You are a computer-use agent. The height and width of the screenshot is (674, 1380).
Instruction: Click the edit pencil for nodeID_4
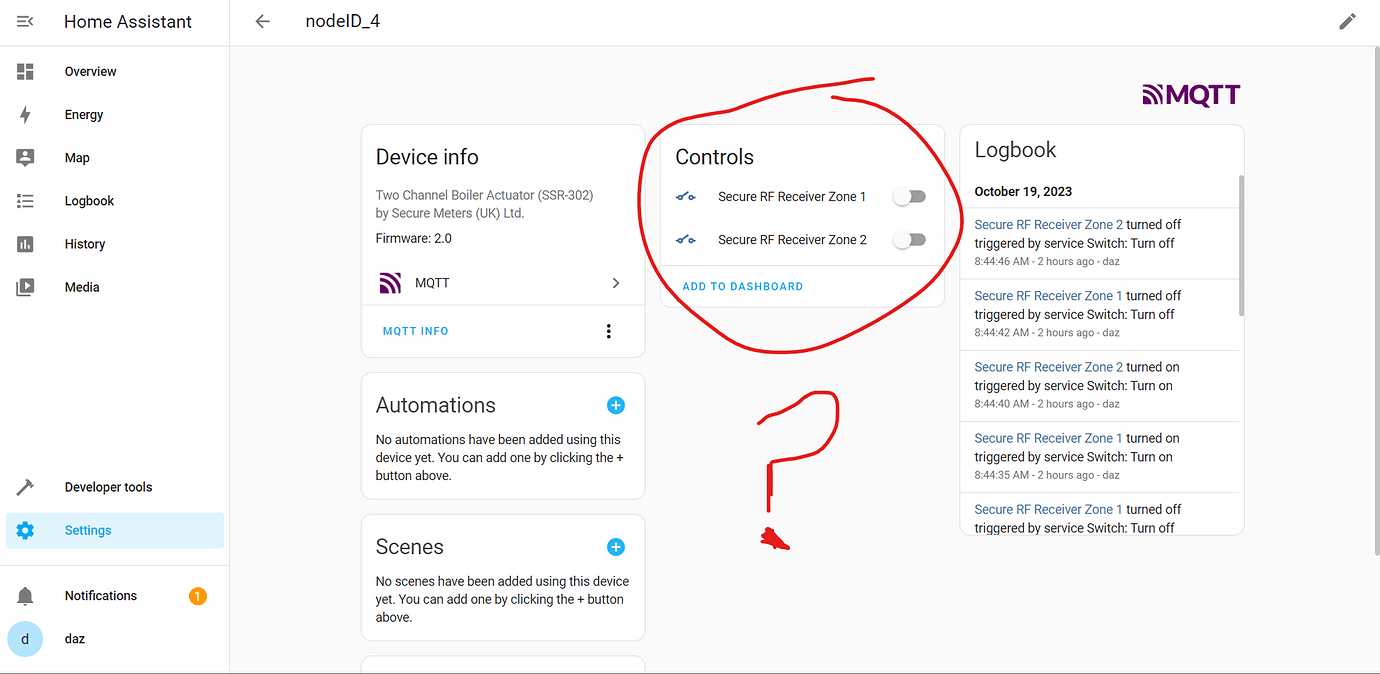[1347, 21]
